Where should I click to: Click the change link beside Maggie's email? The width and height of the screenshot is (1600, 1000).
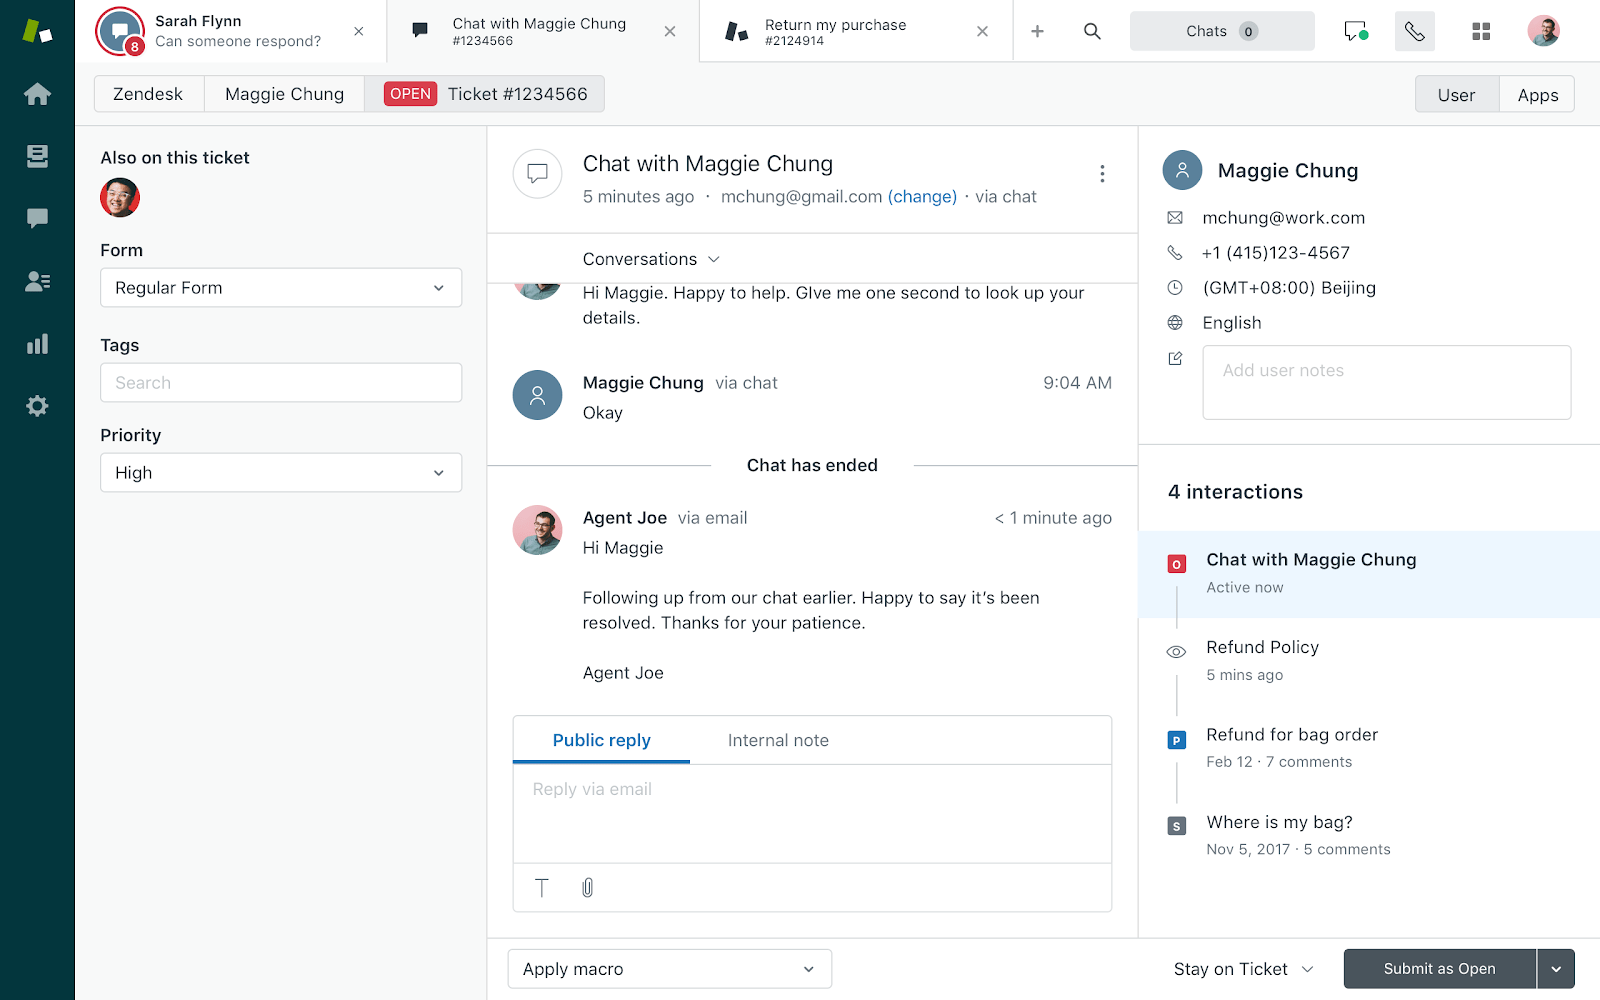click(x=922, y=196)
